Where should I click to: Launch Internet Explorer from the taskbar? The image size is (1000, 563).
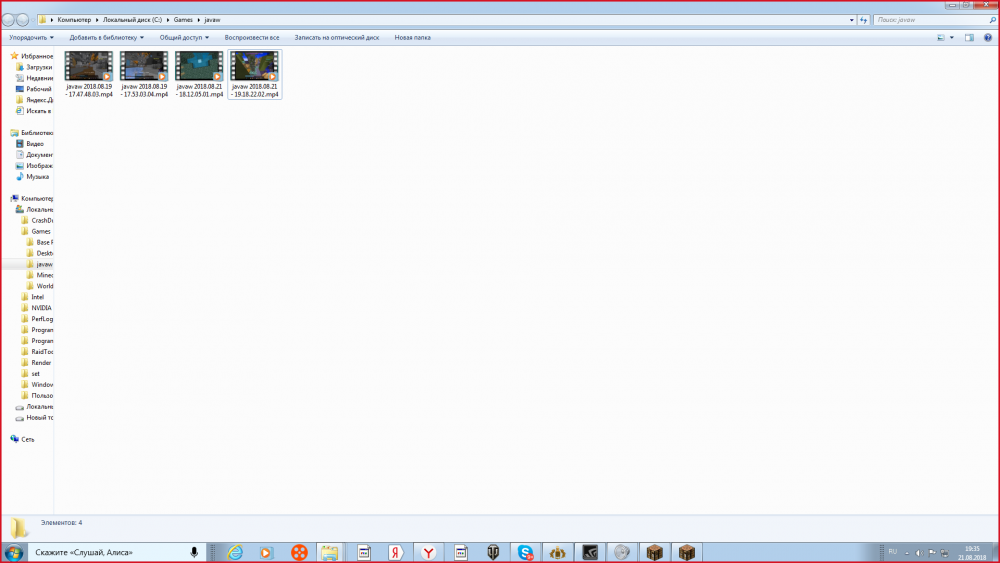tap(234, 552)
